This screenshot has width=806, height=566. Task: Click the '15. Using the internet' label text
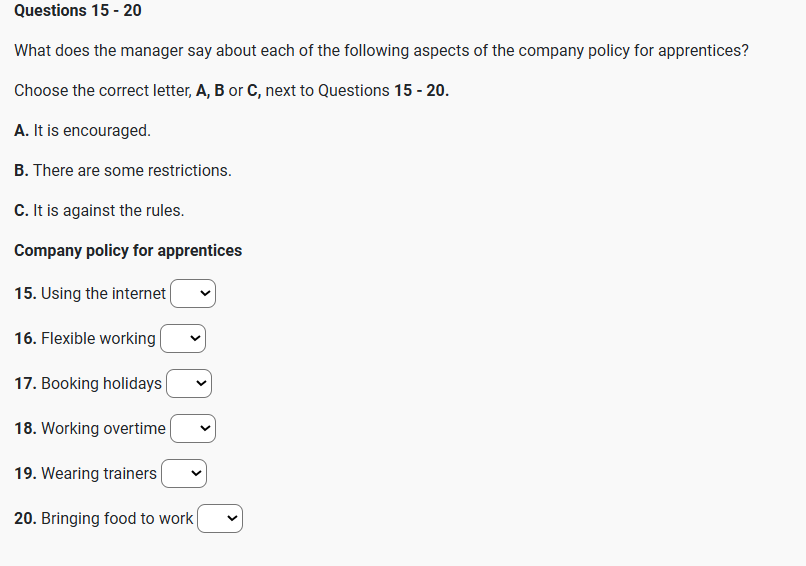90,294
